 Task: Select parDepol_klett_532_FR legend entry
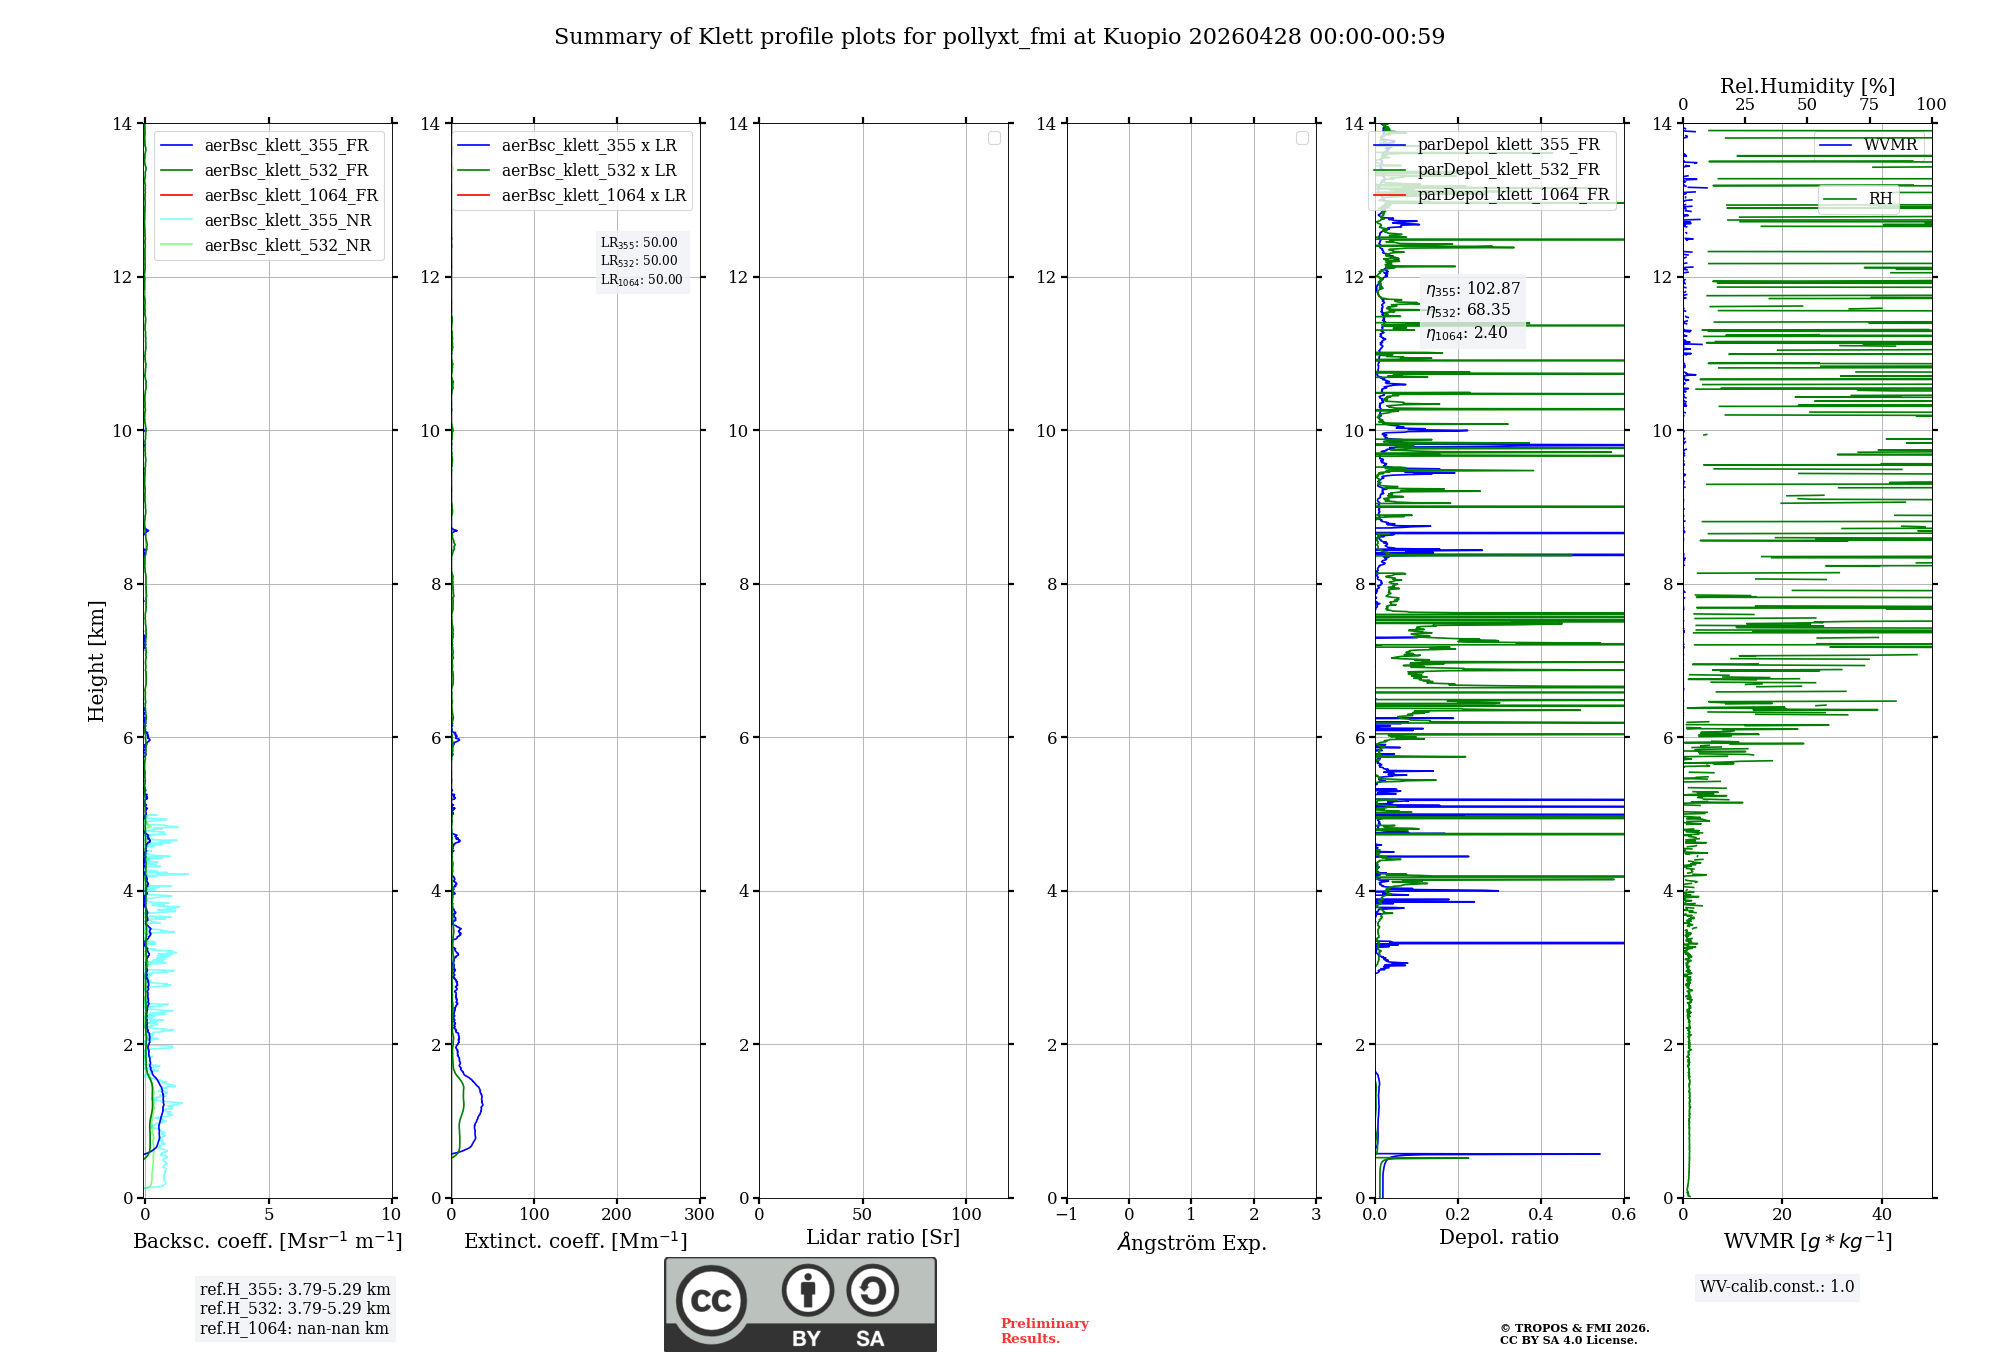pos(1508,170)
